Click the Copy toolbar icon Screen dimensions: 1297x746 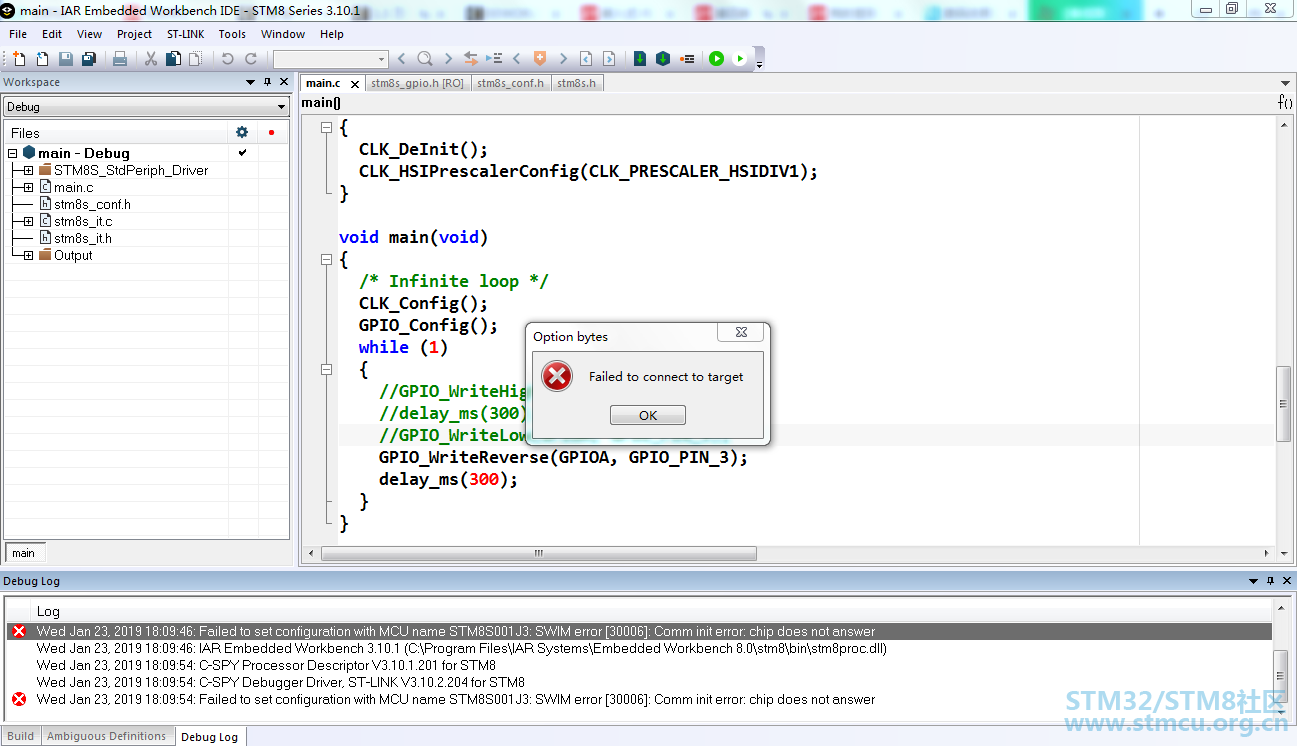(x=173, y=59)
